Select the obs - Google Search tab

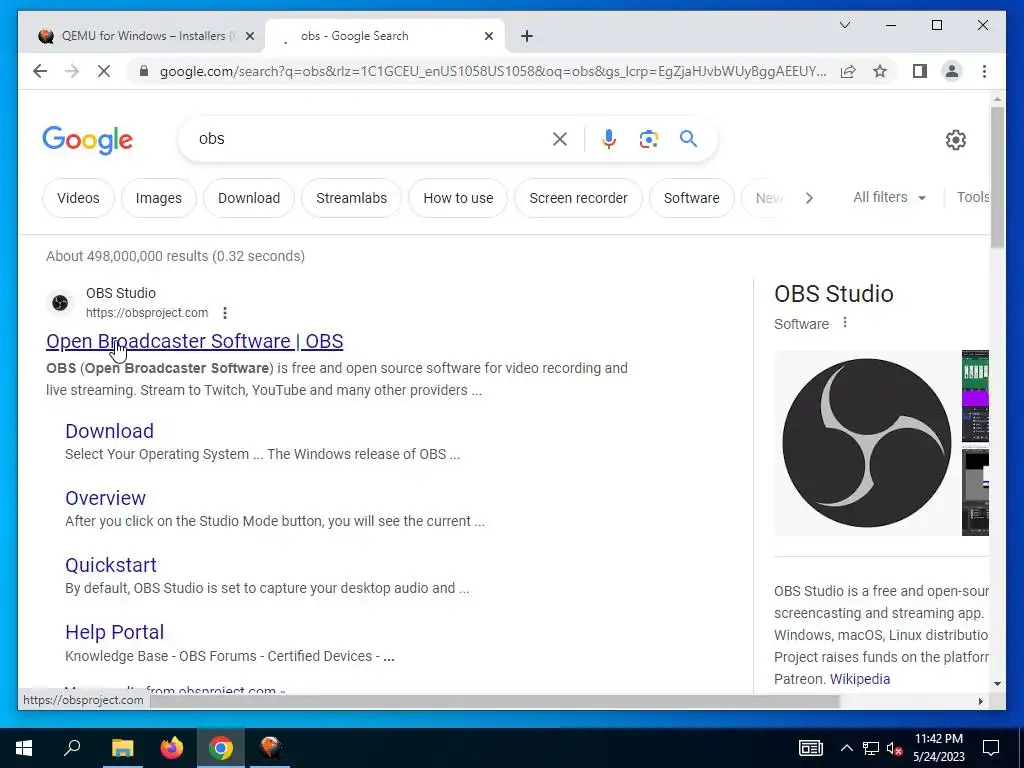pos(383,36)
